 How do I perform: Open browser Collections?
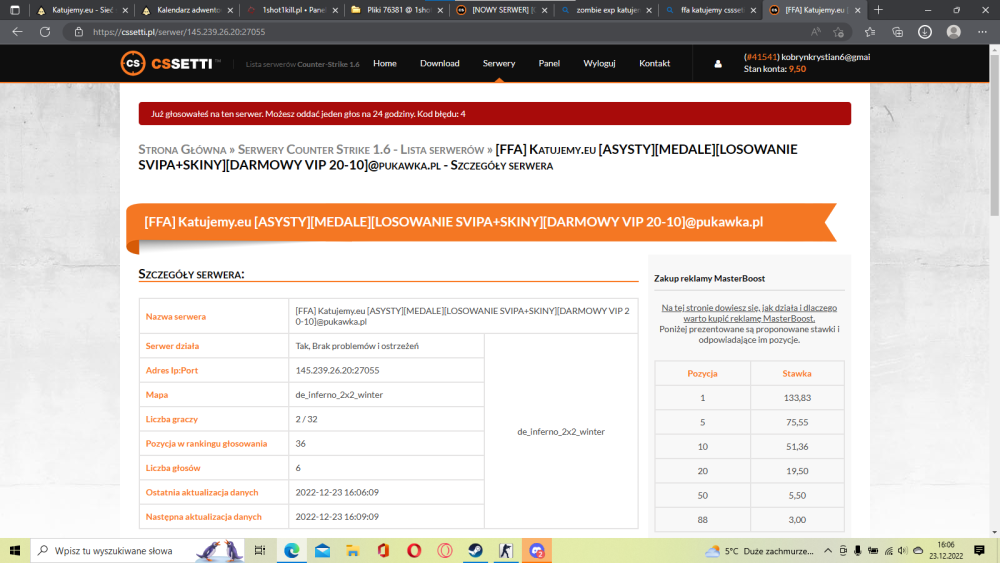click(x=897, y=32)
